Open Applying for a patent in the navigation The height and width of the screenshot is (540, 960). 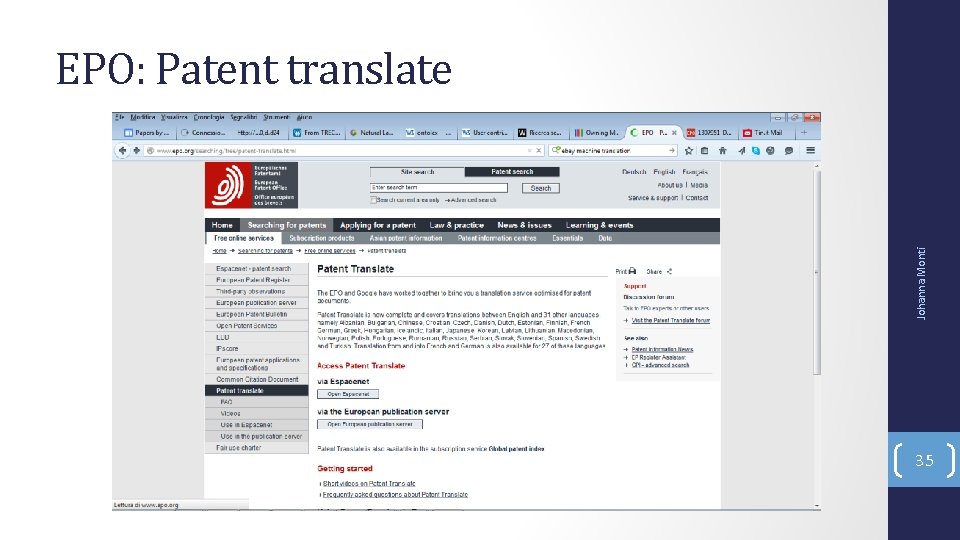[378, 225]
